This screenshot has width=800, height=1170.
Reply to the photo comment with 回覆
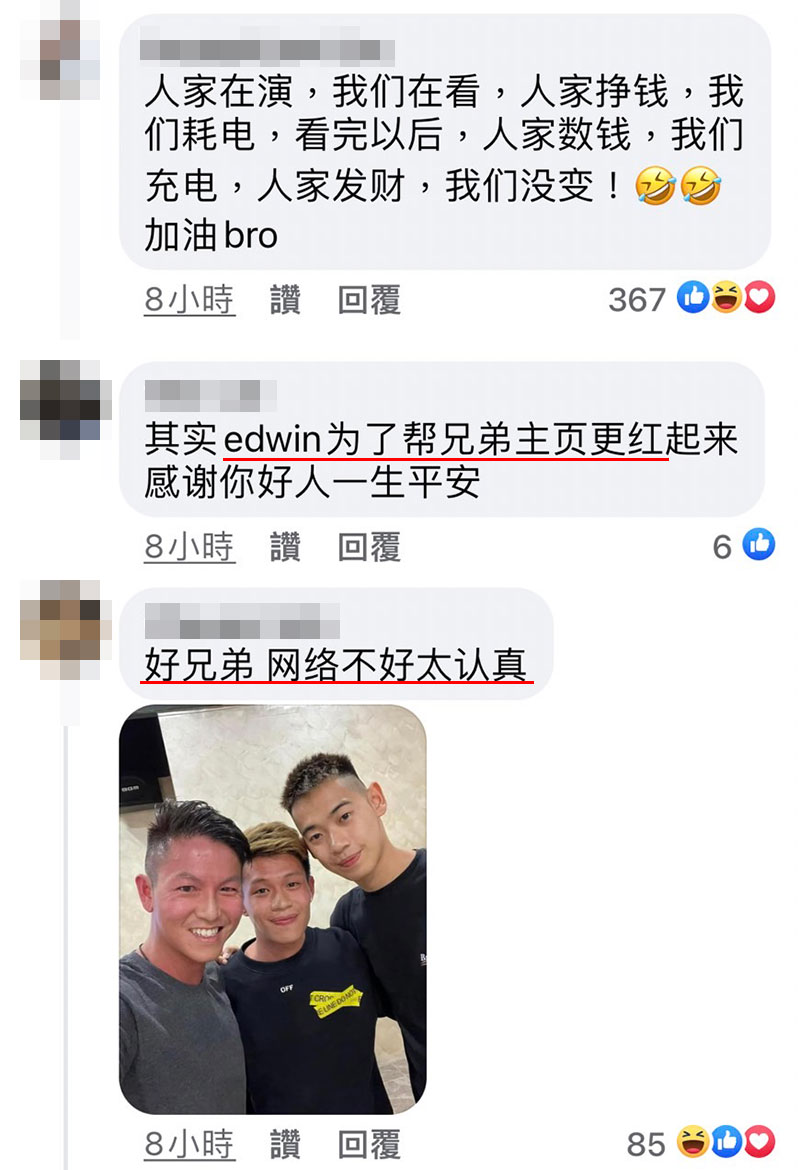tap(369, 1144)
